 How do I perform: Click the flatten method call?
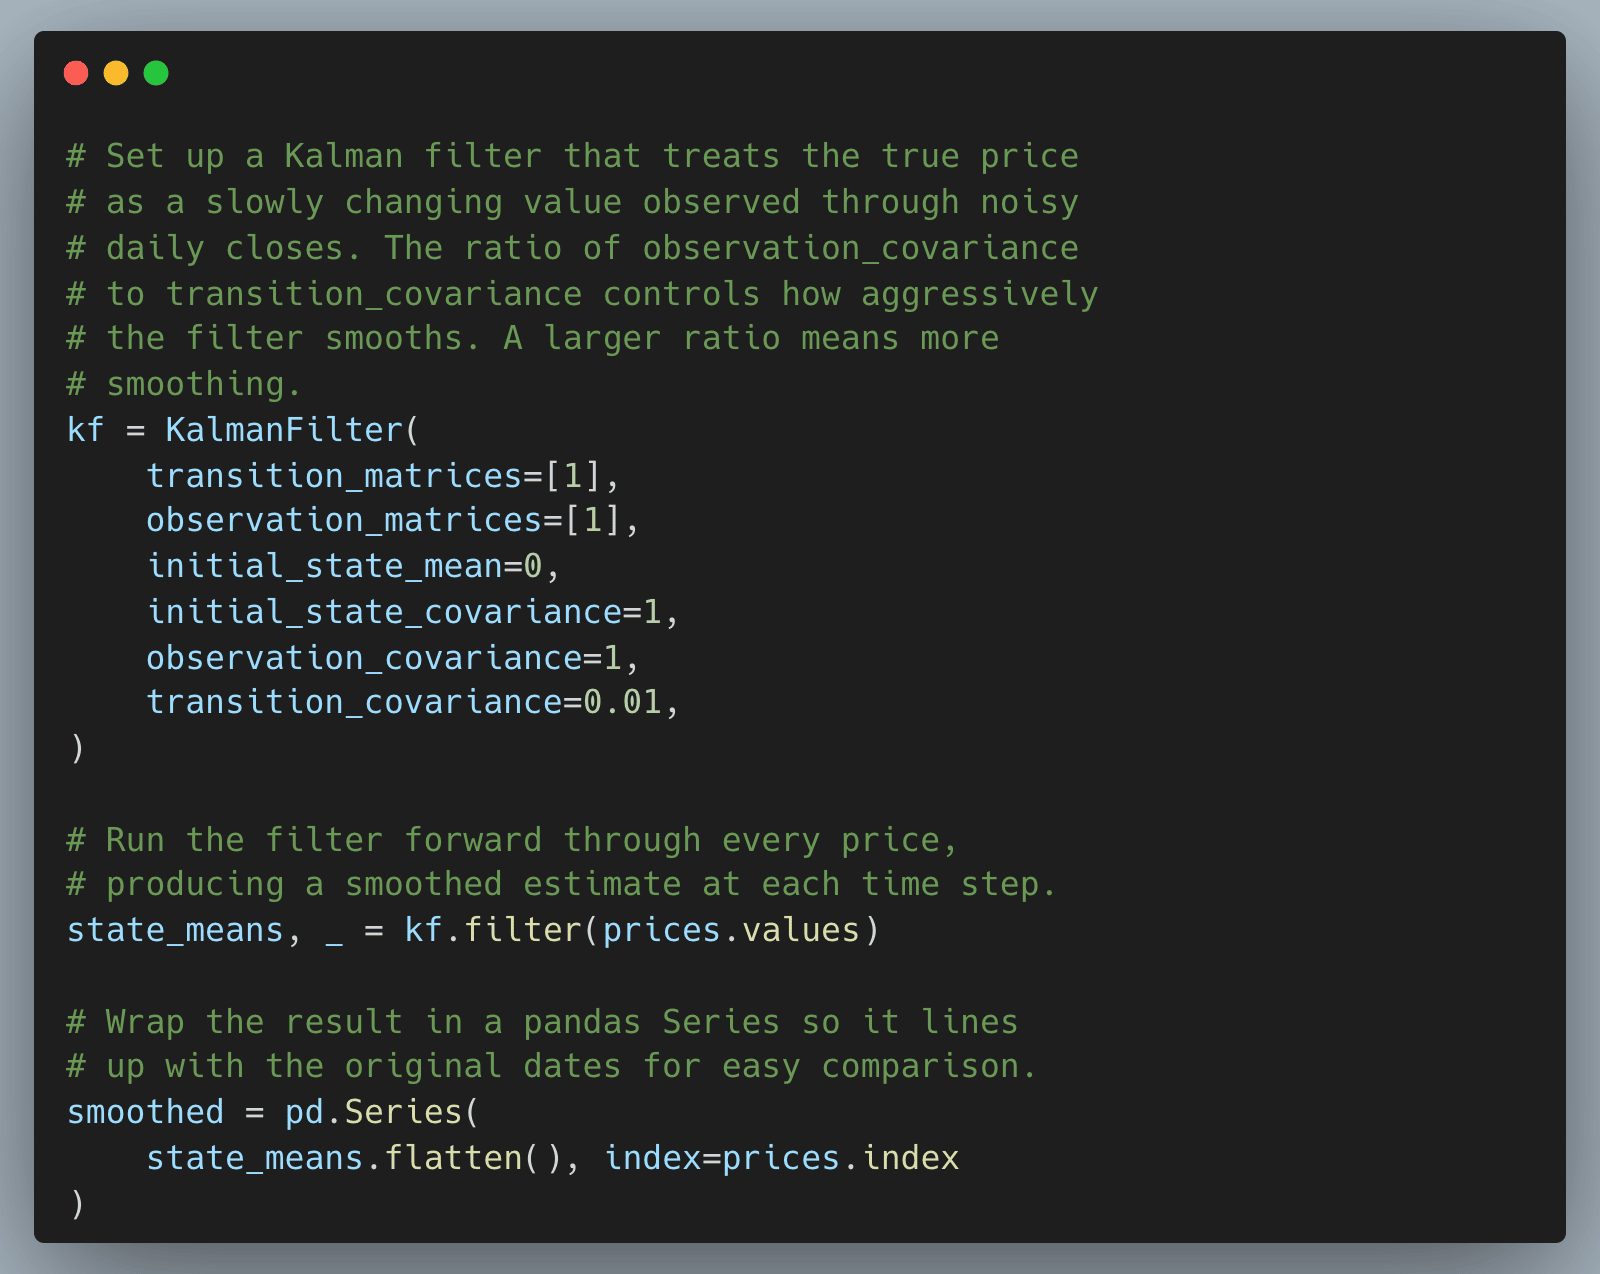(x=453, y=1158)
